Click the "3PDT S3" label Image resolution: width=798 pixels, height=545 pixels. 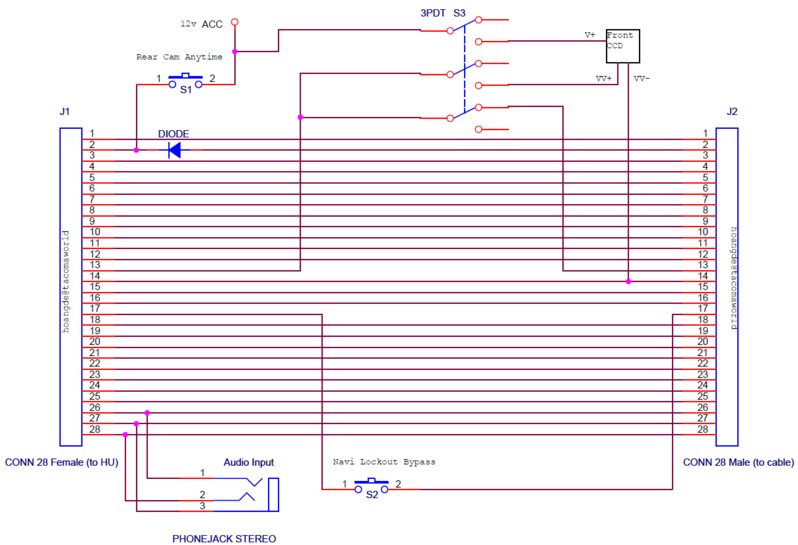[x=443, y=13]
